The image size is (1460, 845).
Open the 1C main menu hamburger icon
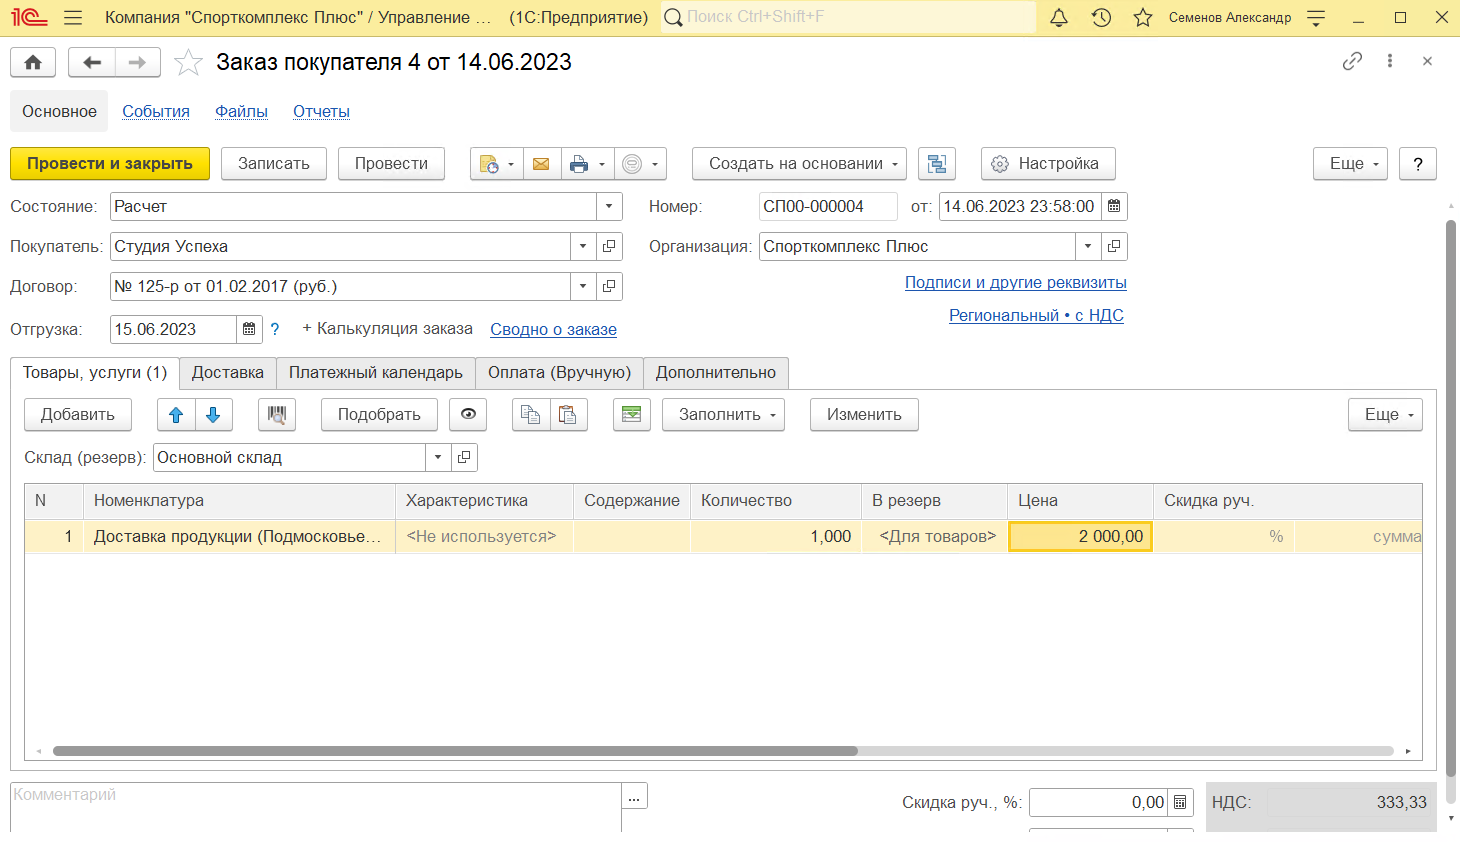pyautogui.click(x=72, y=18)
